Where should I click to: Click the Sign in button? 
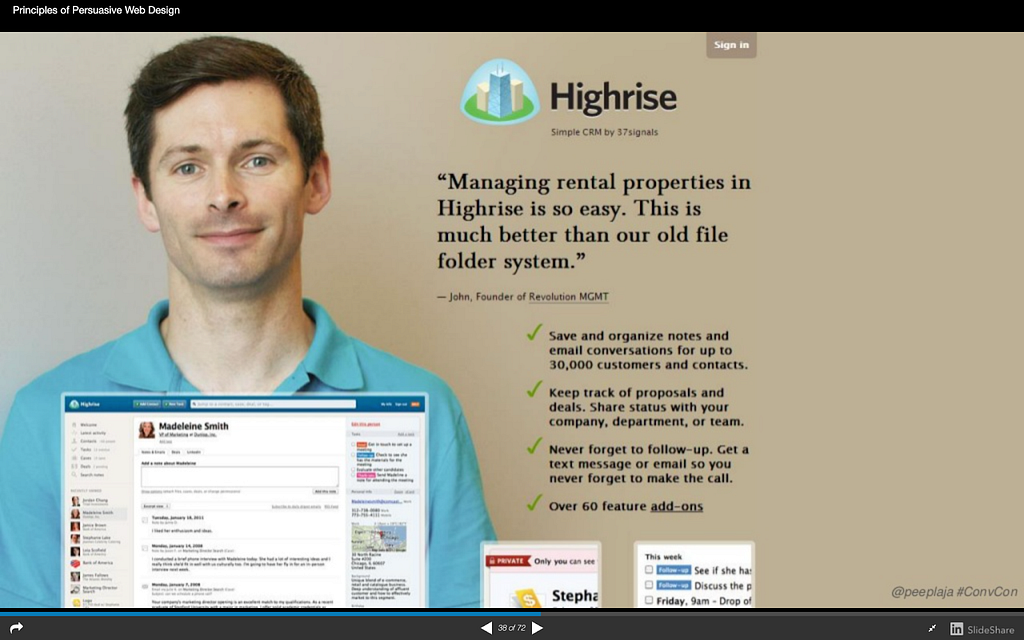click(x=731, y=45)
